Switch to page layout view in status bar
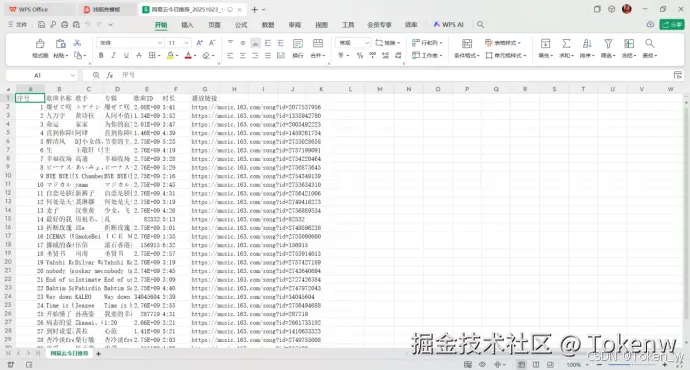690x370 pixels. click(x=536, y=365)
